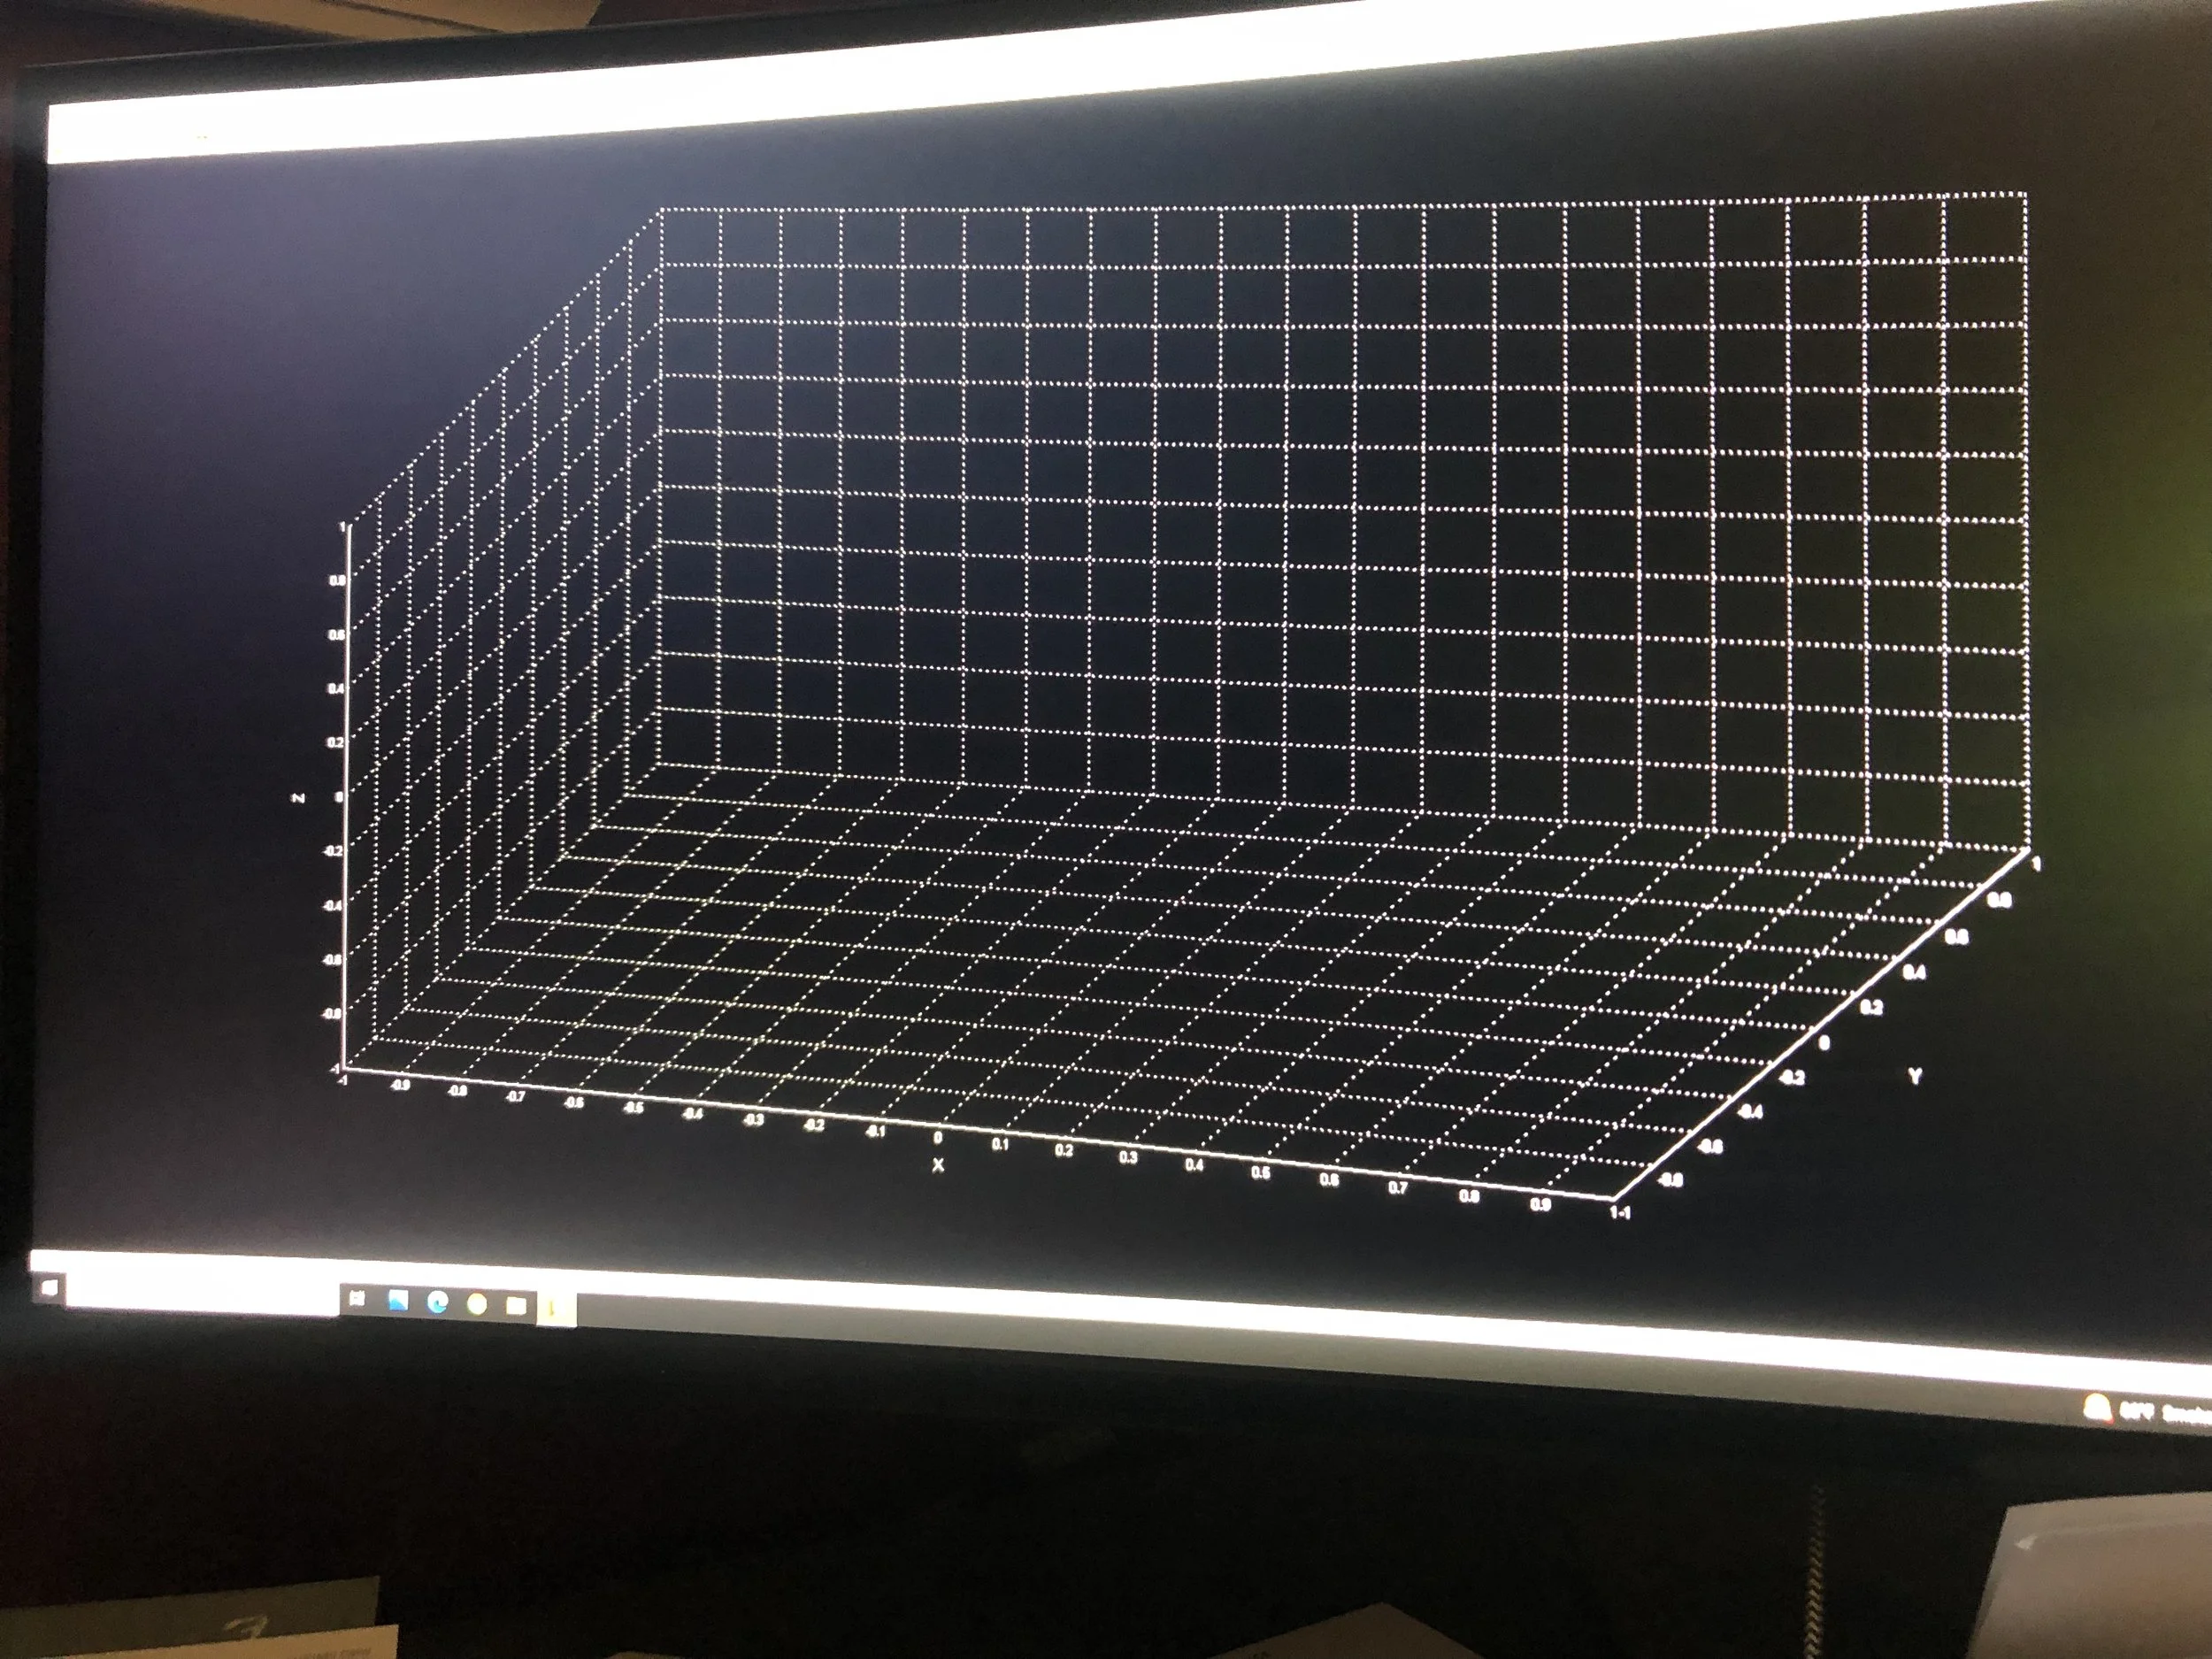Screen dimensions: 2212x1659
Task: Click the Z axis label
Action: (297, 798)
